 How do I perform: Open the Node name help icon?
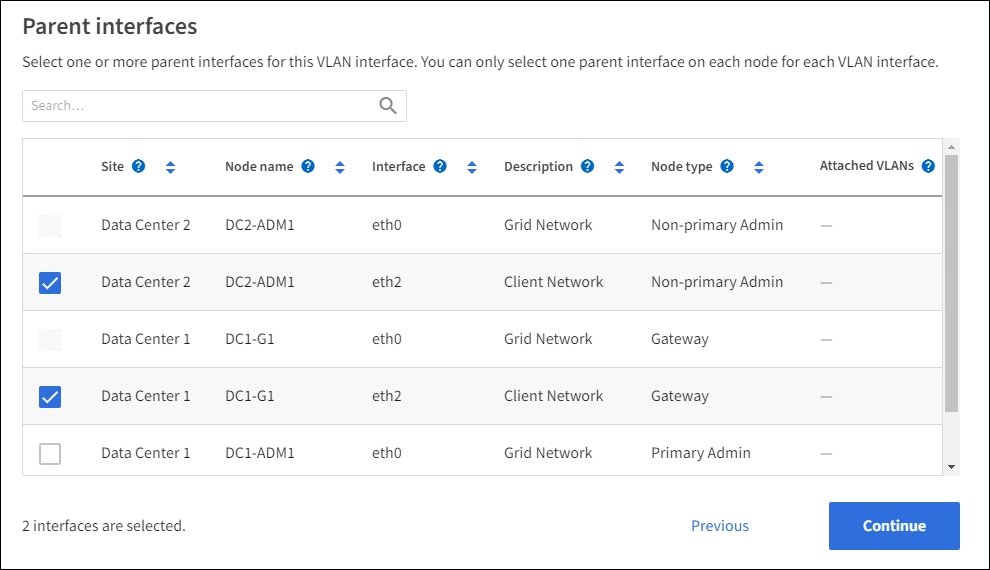pyautogui.click(x=308, y=167)
